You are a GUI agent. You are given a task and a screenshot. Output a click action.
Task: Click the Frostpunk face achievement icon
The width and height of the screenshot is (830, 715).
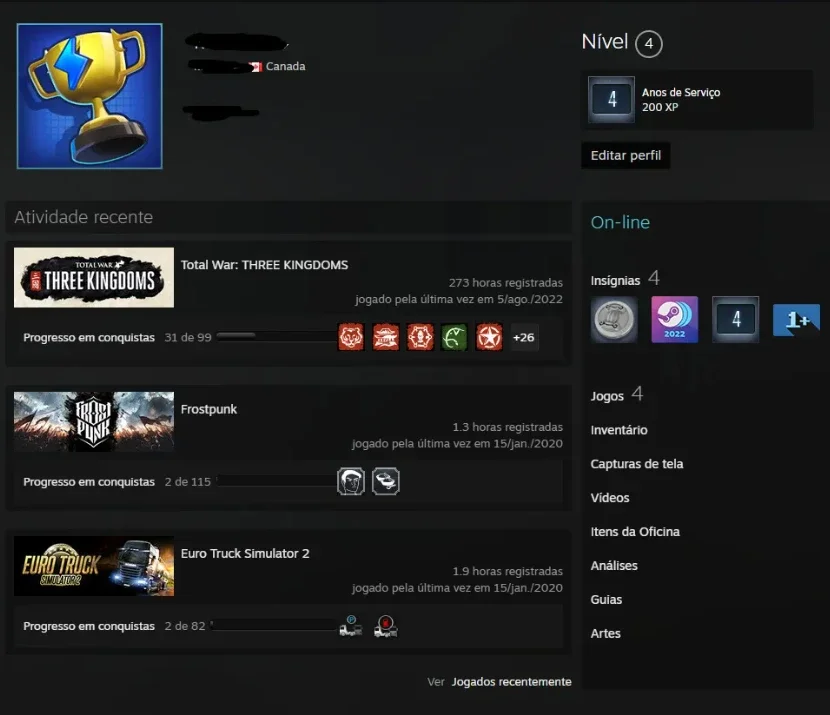tap(351, 482)
